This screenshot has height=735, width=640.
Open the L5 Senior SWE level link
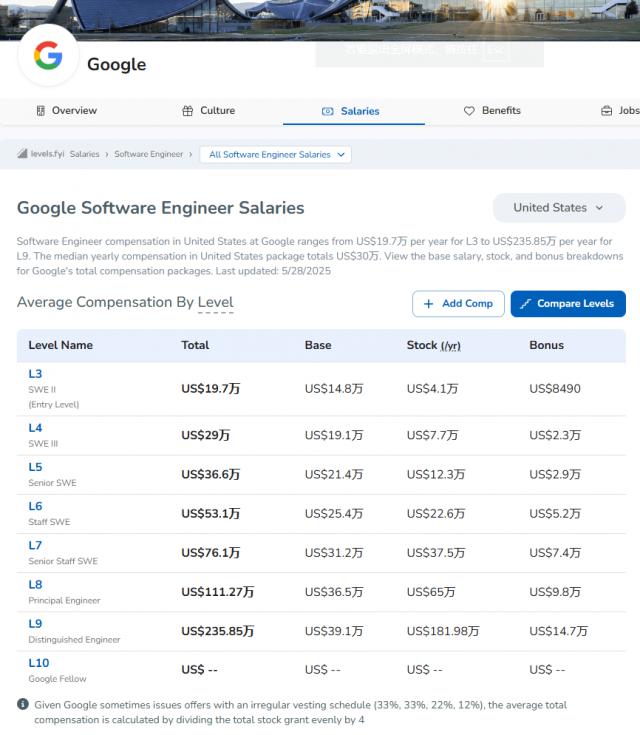click(x=35, y=467)
